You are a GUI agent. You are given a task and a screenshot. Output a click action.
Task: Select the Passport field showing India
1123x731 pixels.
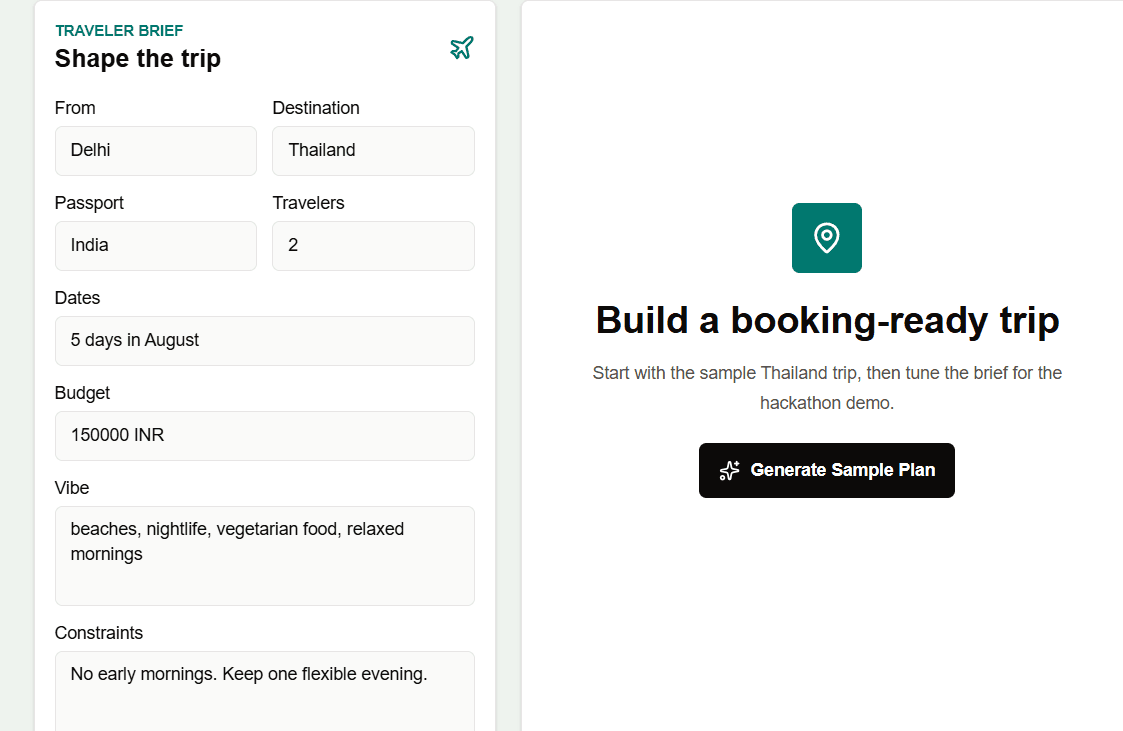pyautogui.click(x=155, y=246)
